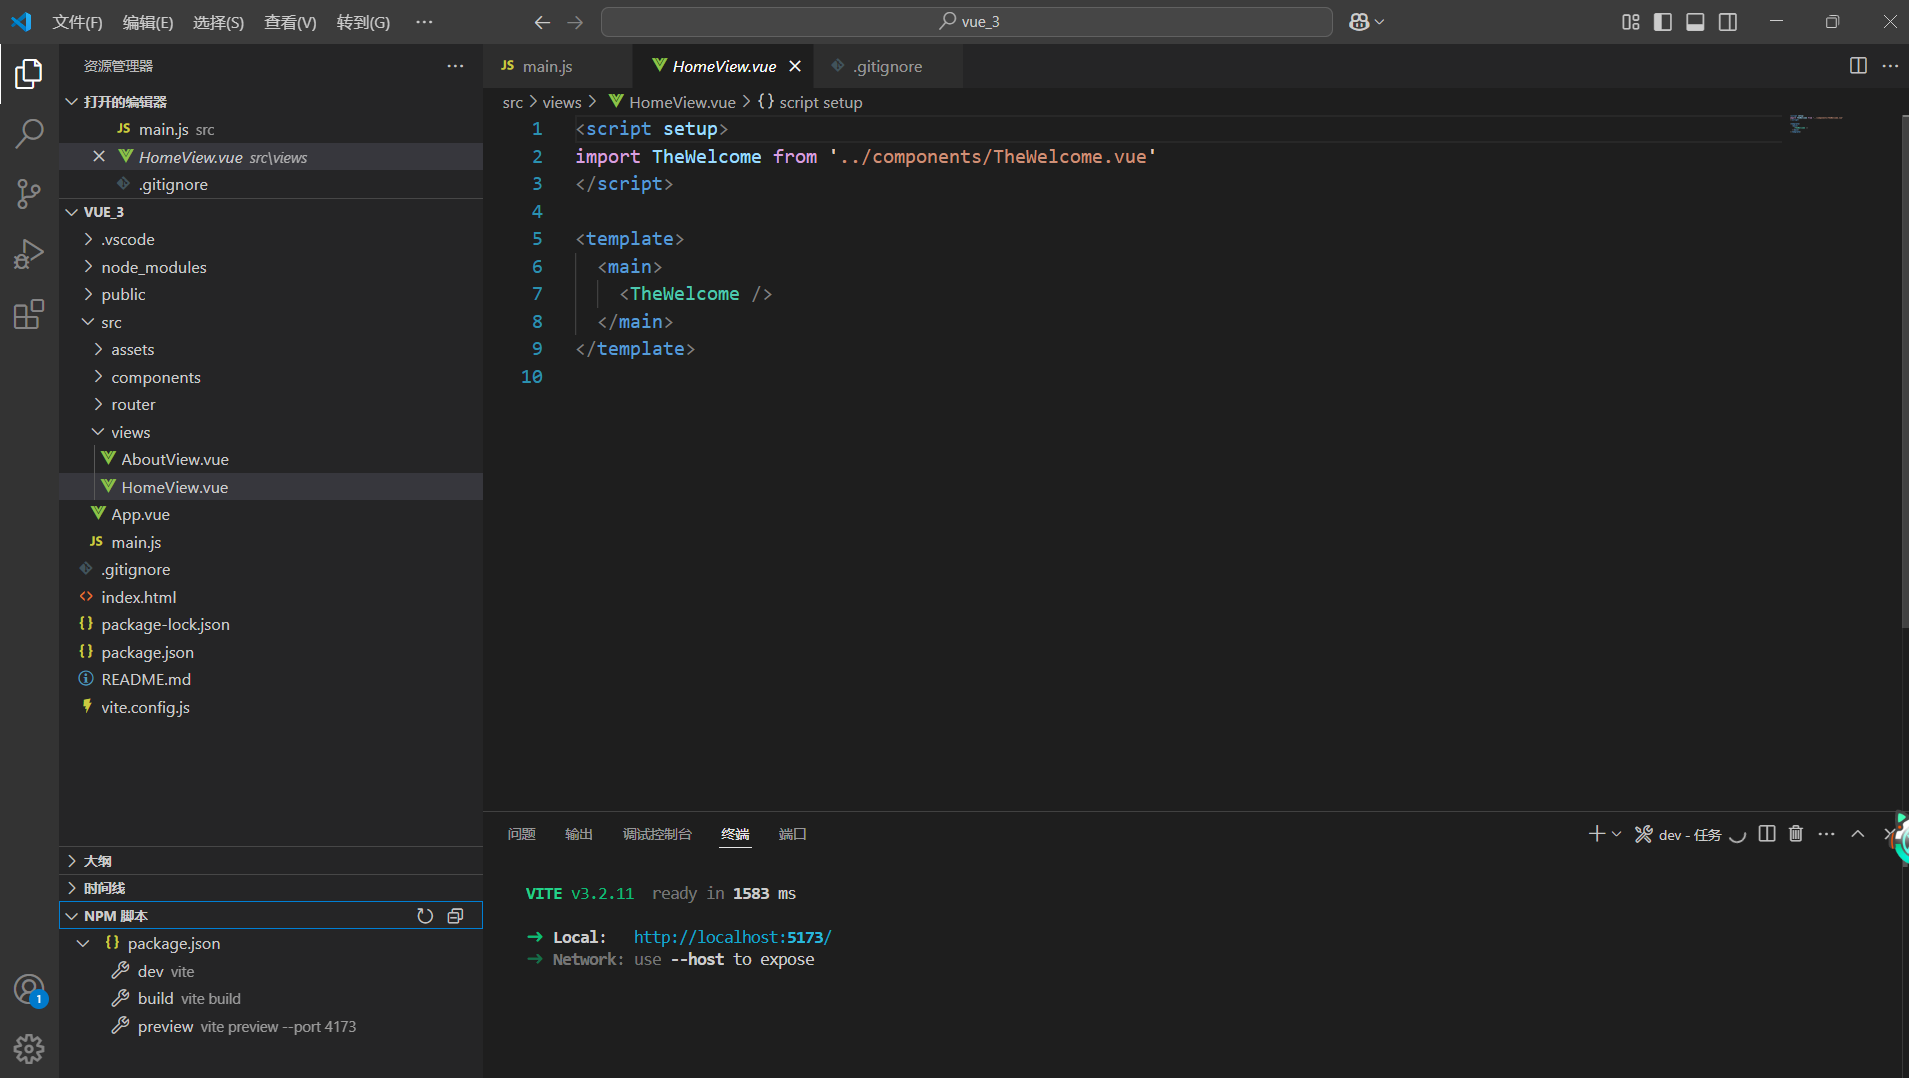The height and width of the screenshot is (1078, 1909).
Task: Split the terminal
Action: [1766, 834]
